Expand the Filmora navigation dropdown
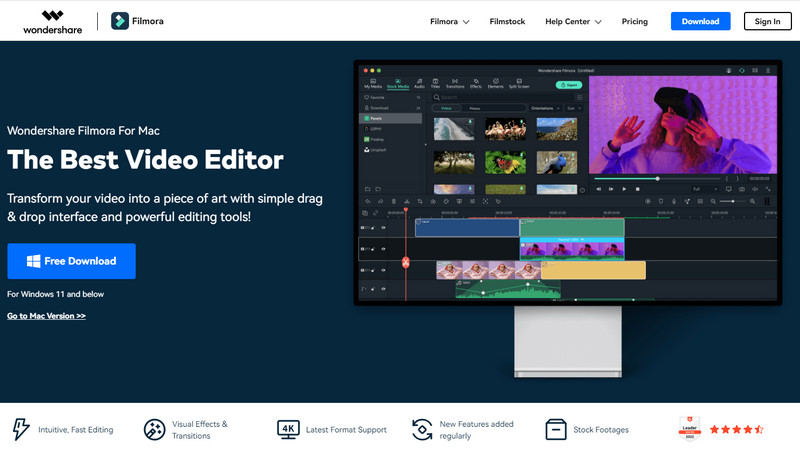Viewport: 800px width, 470px height. pyautogui.click(x=449, y=21)
